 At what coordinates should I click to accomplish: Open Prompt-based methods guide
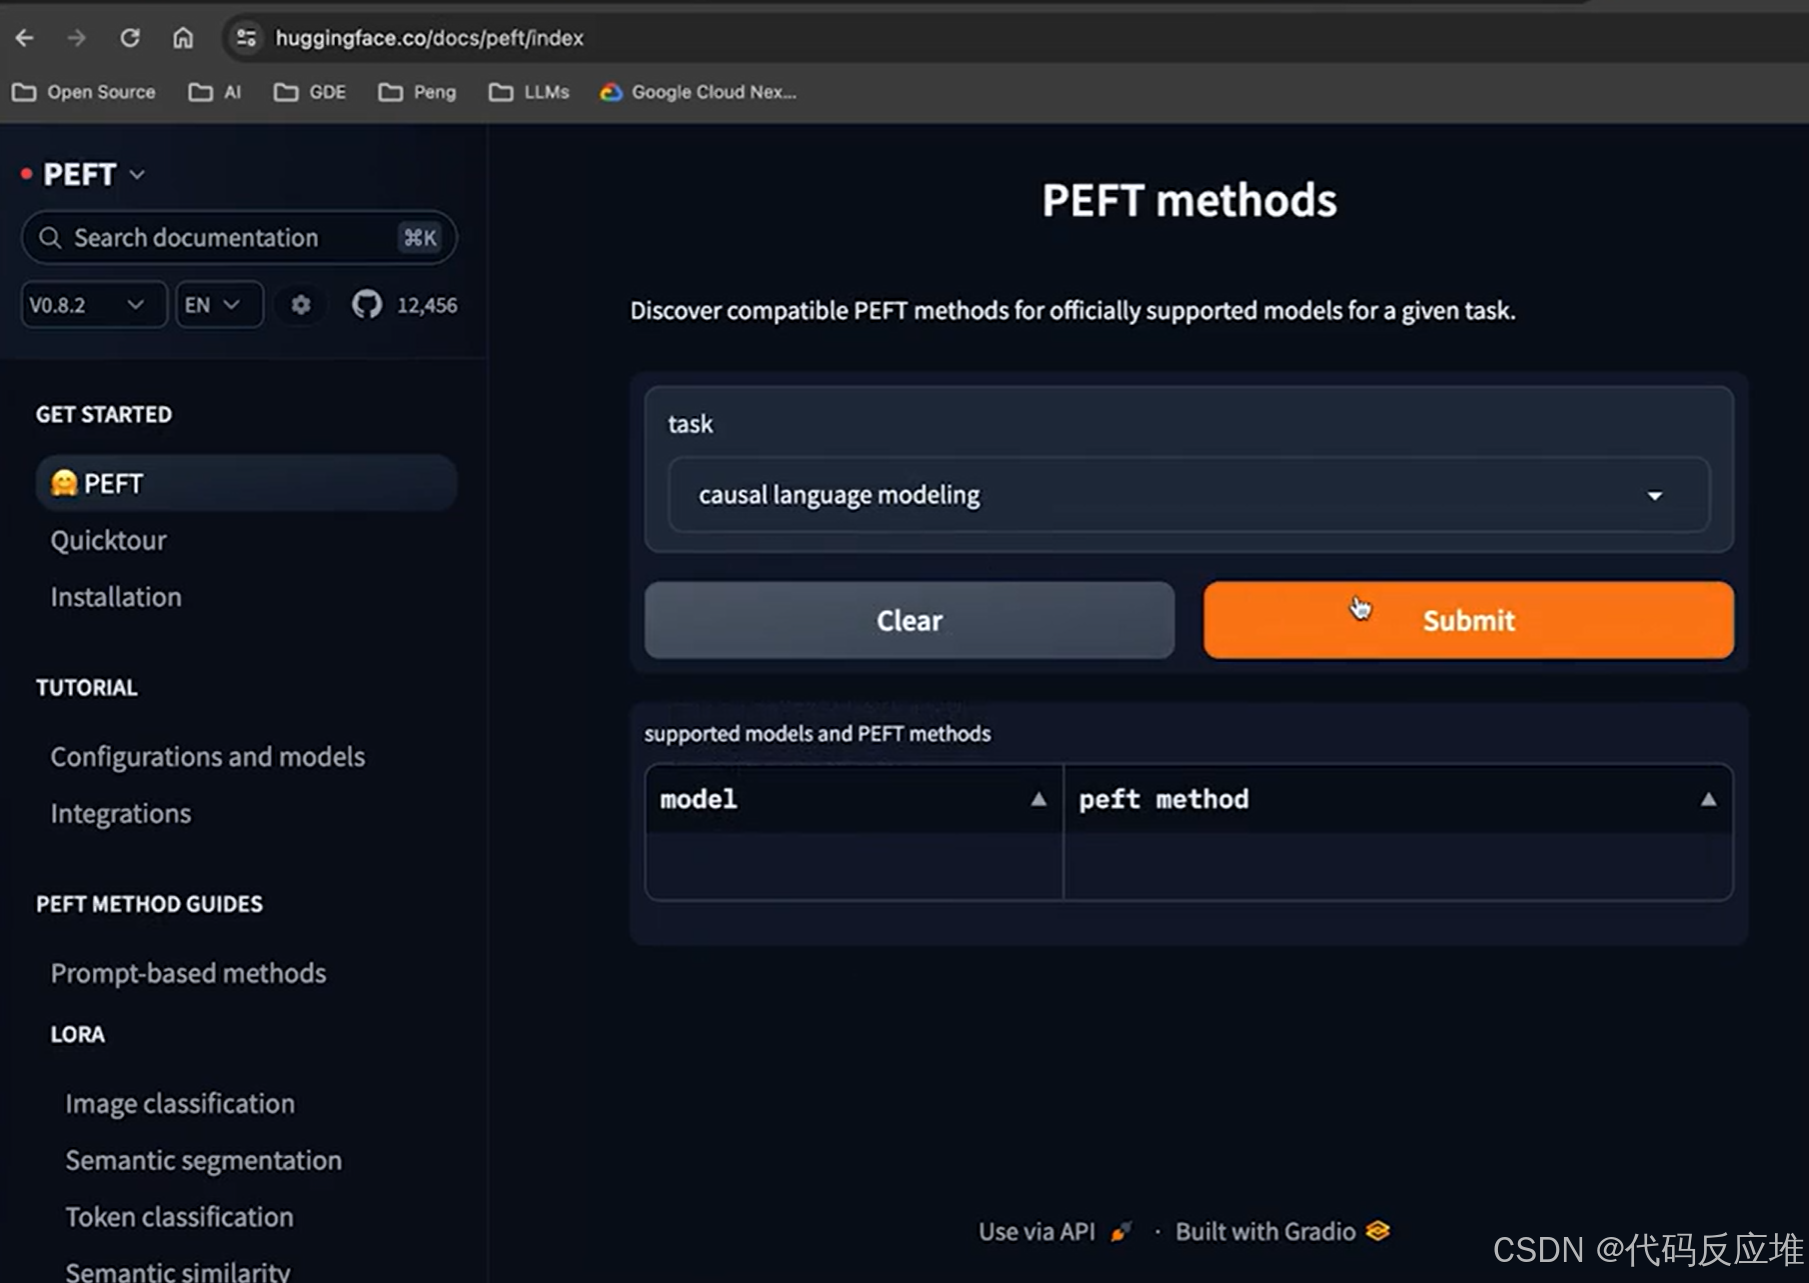[188, 973]
